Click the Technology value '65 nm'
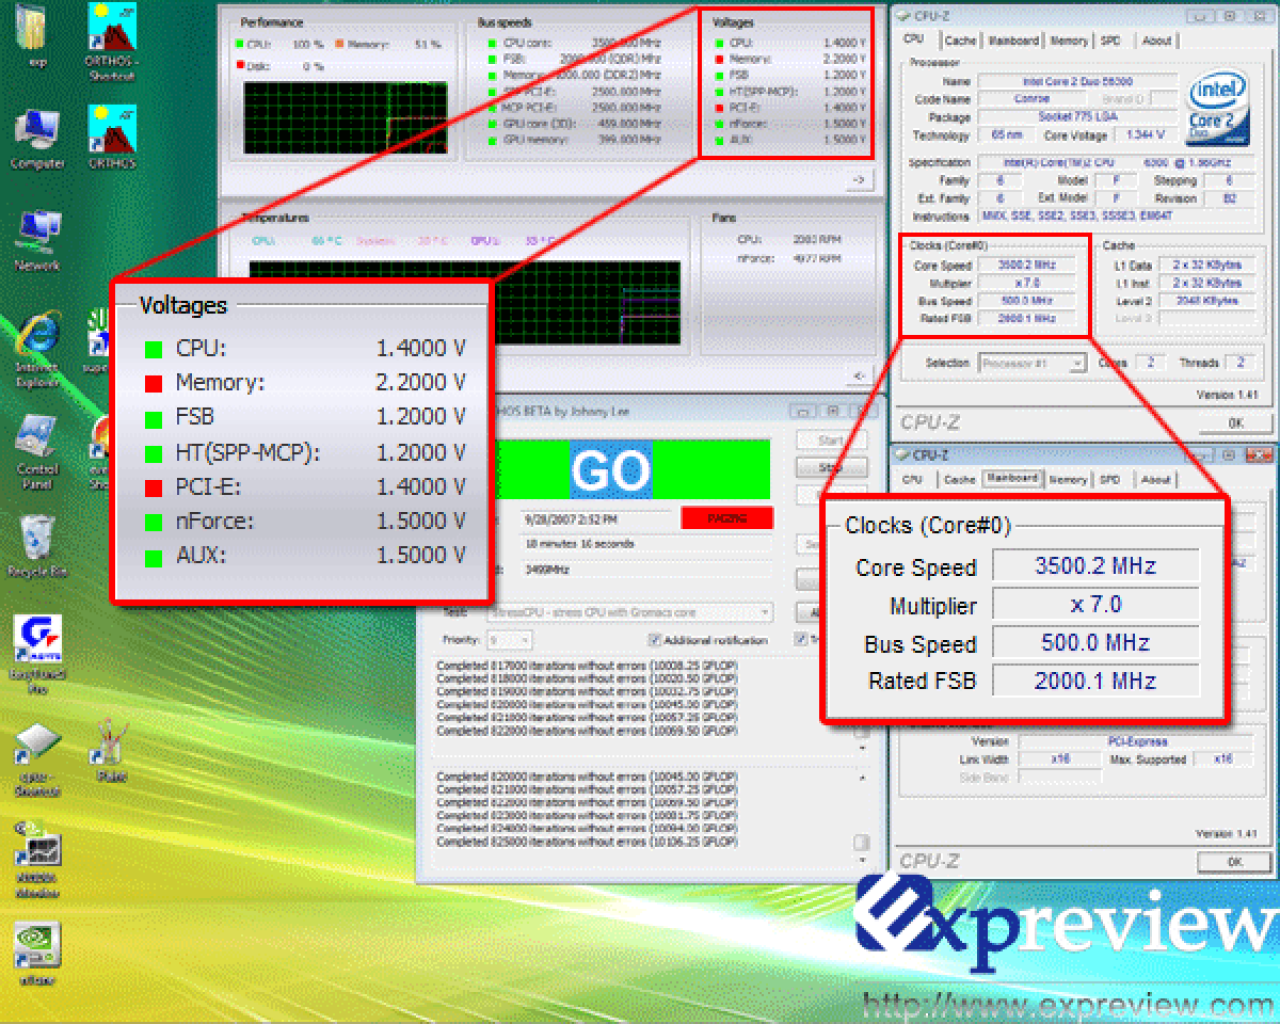 point(1006,135)
